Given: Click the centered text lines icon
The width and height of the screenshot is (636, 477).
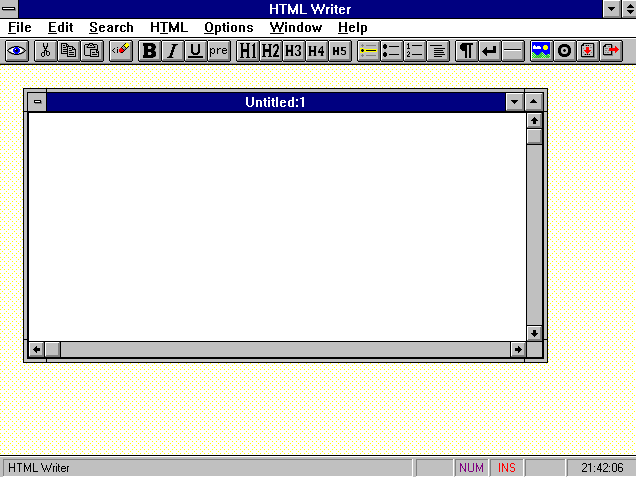Looking at the screenshot, I should tap(438, 51).
